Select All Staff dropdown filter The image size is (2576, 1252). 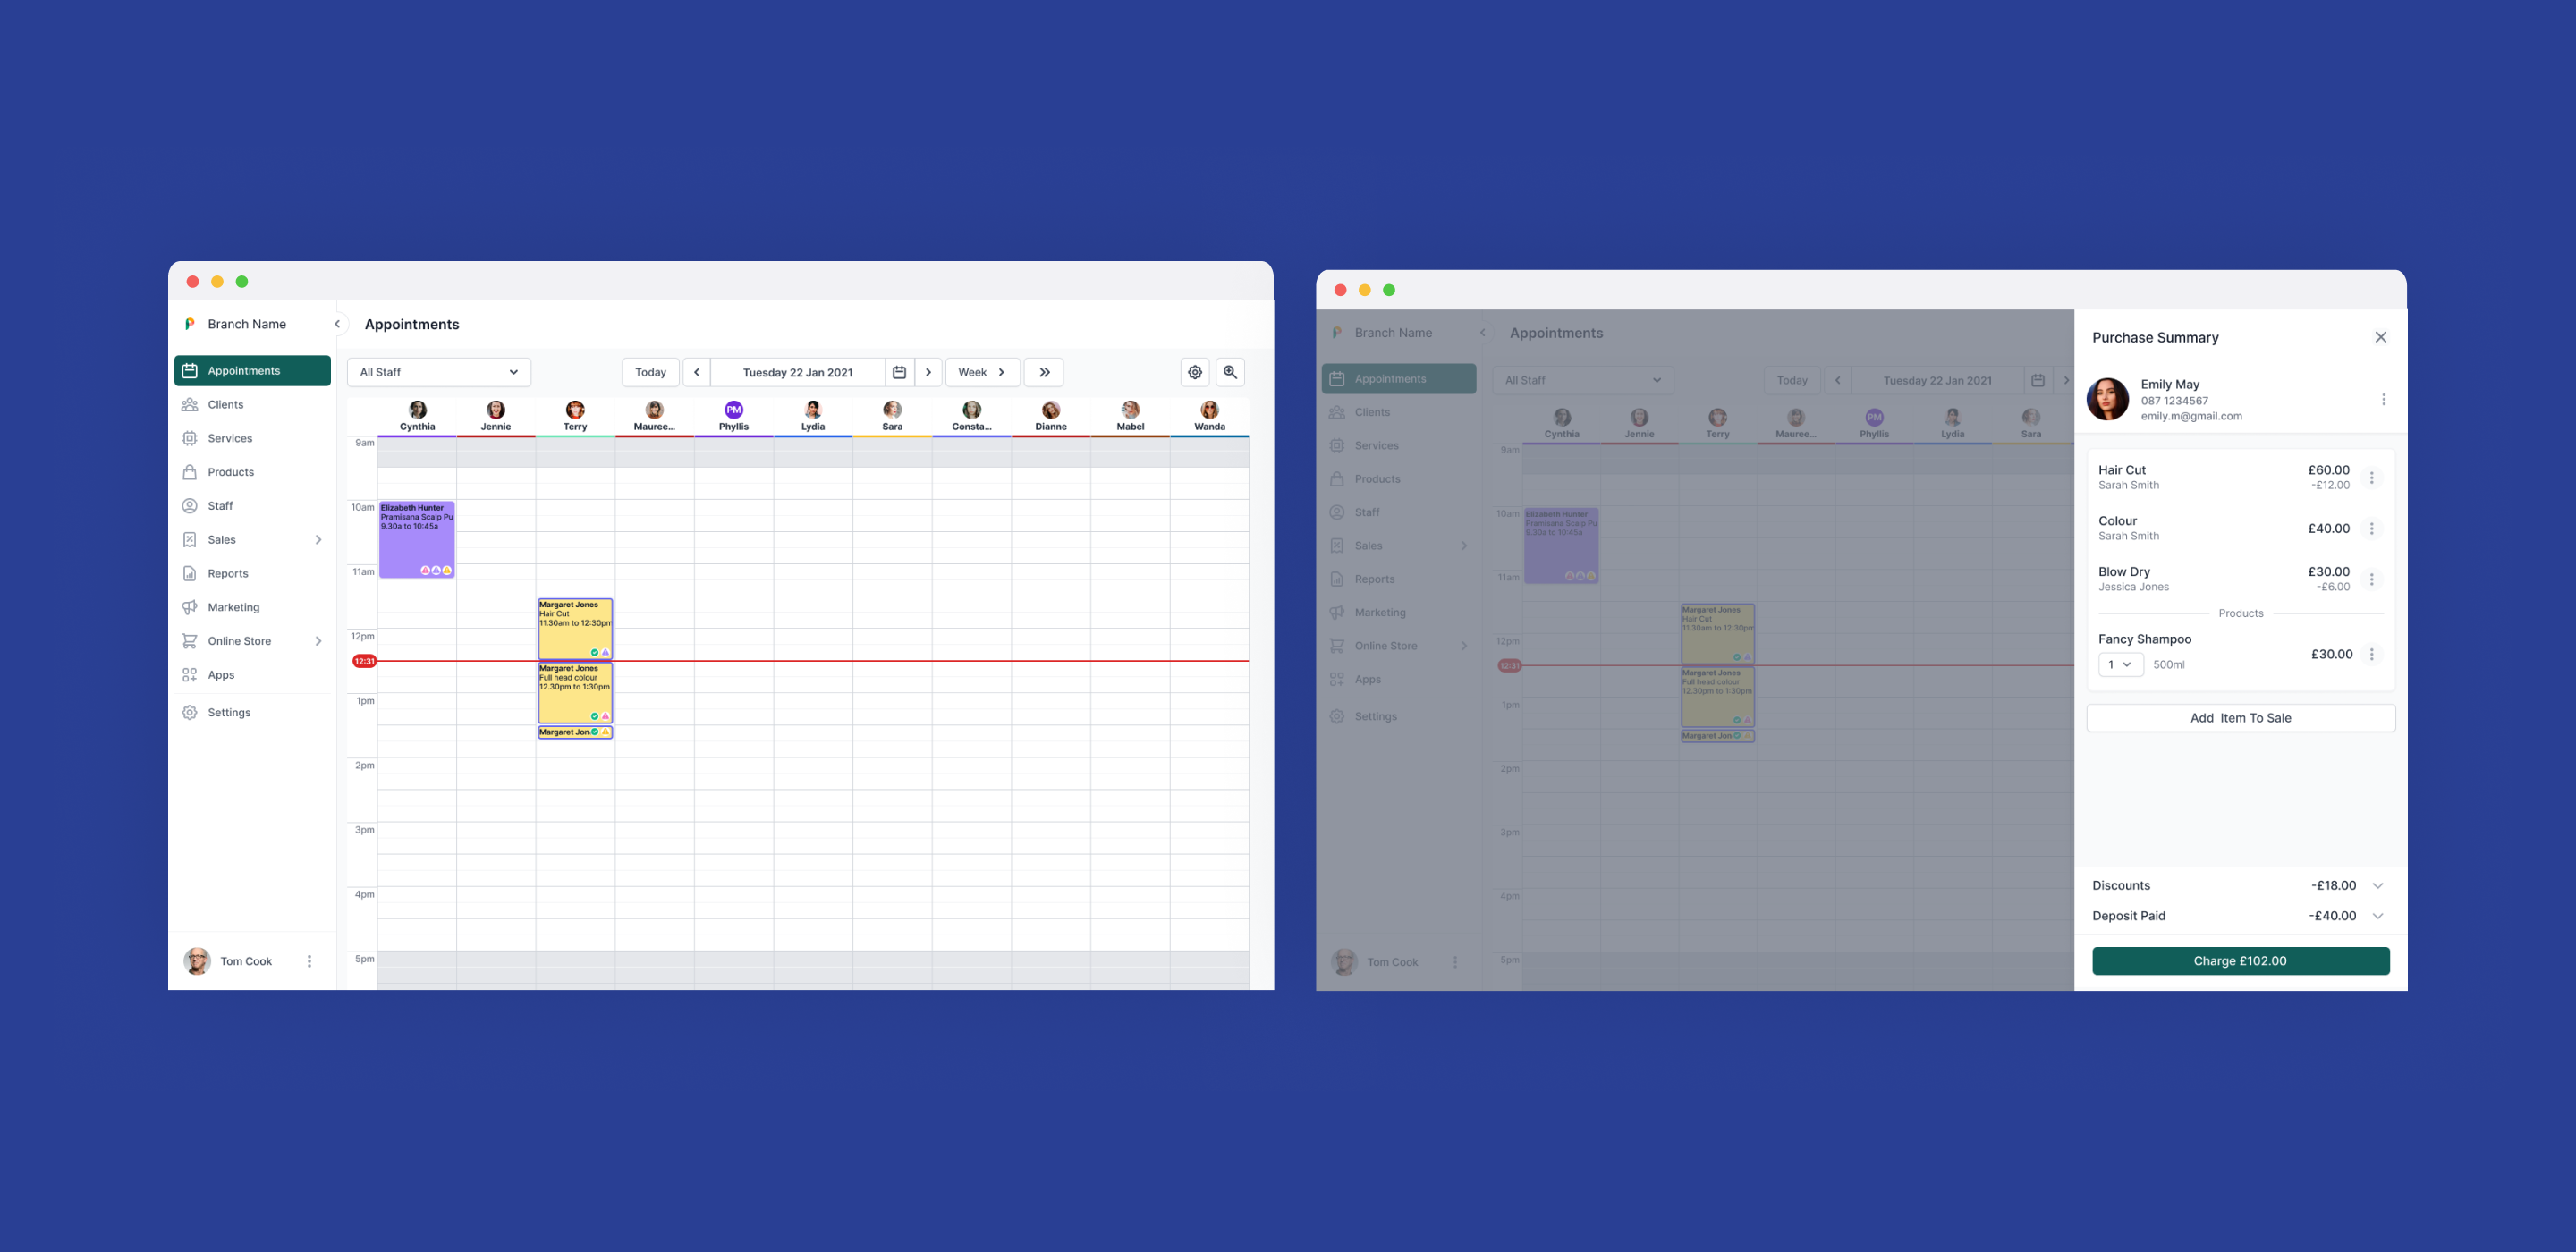point(434,373)
